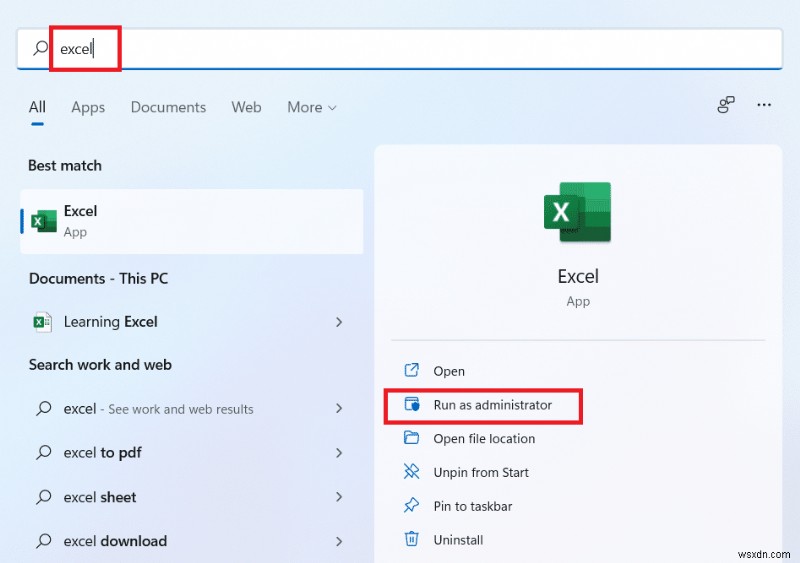Open the Excel App best match result
The width and height of the screenshot is (800, 563).
click(192, 222)
